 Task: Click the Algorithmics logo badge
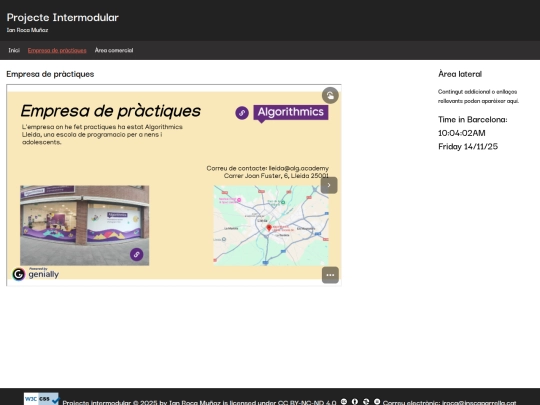coord(291,113)
